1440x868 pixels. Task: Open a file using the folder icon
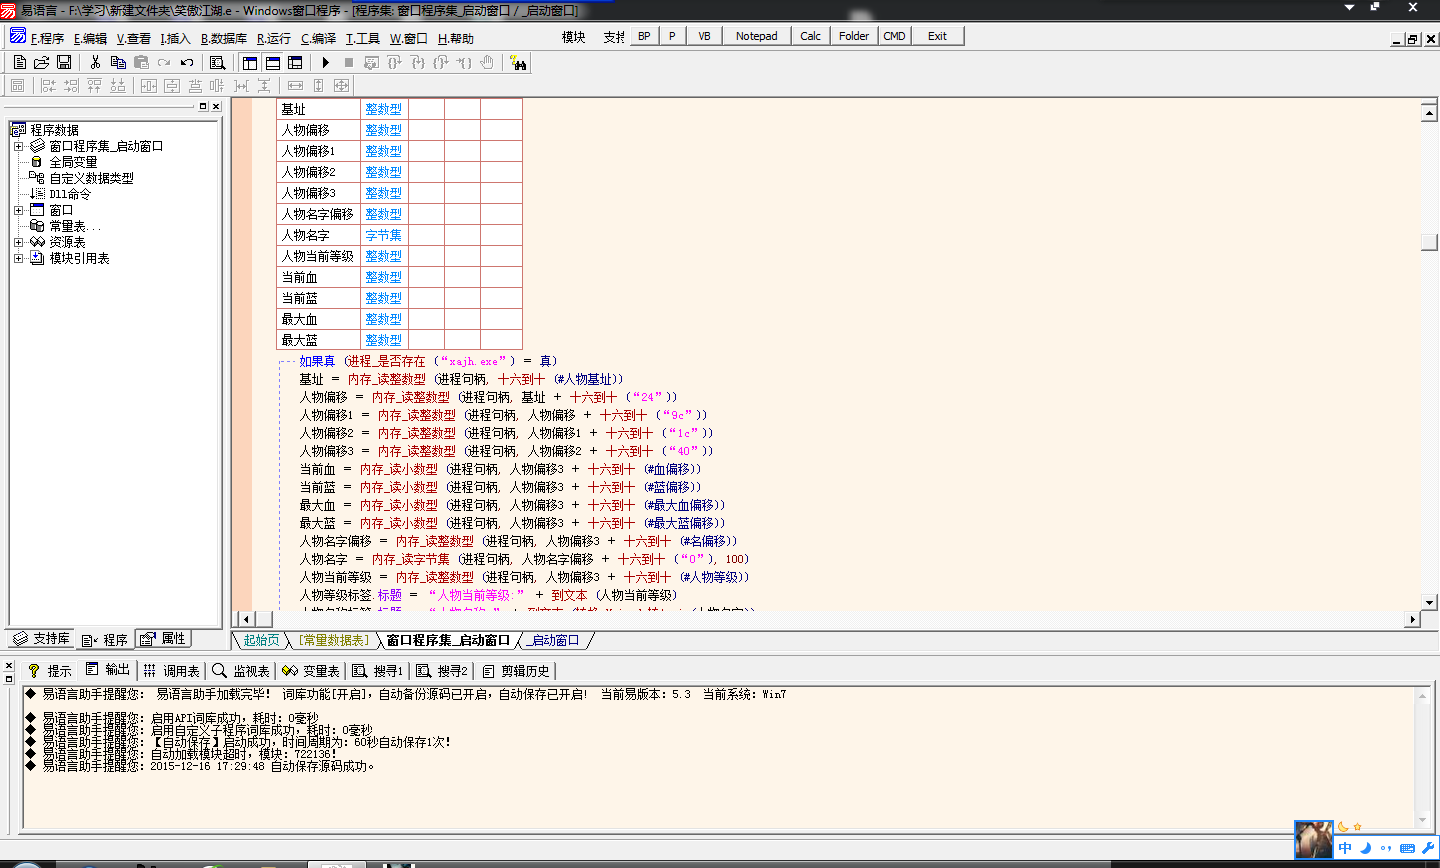[42, 62]
